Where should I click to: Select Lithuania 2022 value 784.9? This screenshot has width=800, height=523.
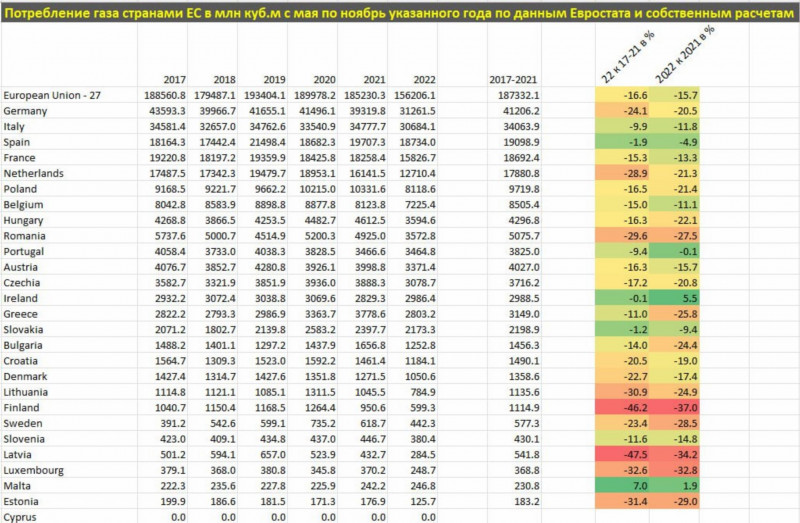[x=423, y=392]
